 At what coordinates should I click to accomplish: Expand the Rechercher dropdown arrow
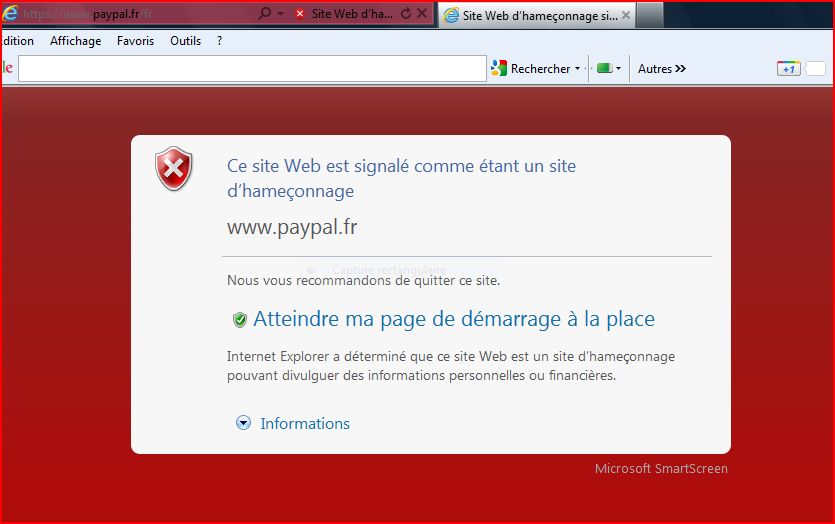577,69
